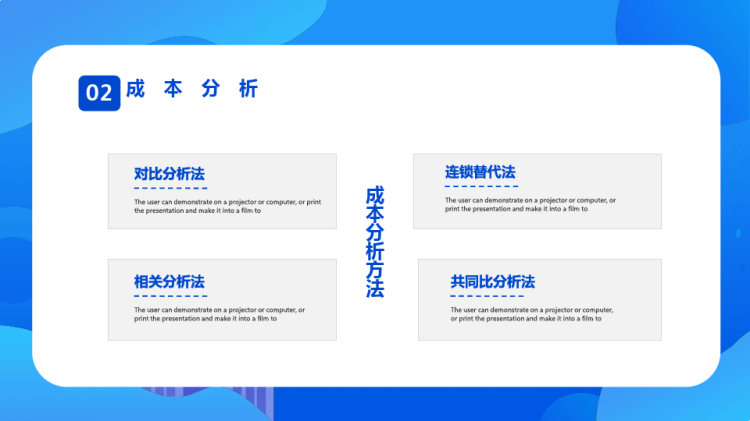Click the 02 section number badge
The width and height of the screenshot is (750, 421).
tap(99, 93)
